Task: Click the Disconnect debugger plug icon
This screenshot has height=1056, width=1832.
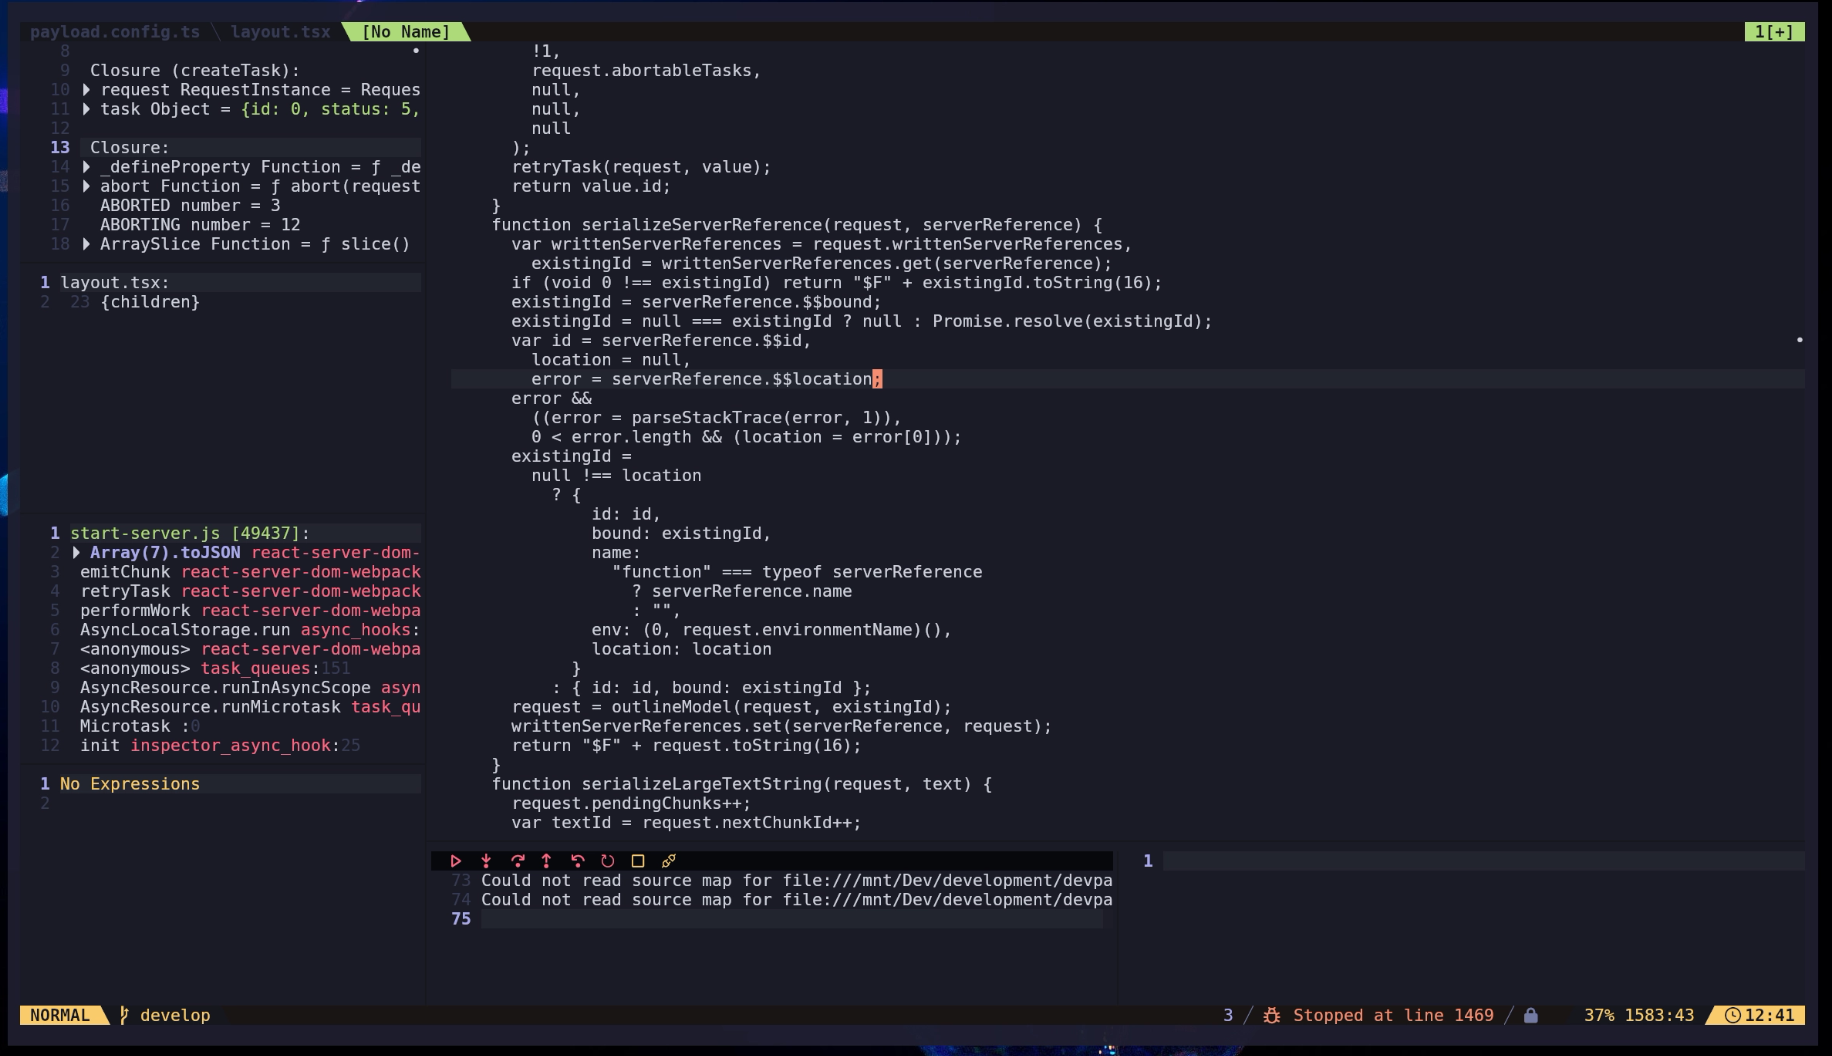Action: coord(667,861)
